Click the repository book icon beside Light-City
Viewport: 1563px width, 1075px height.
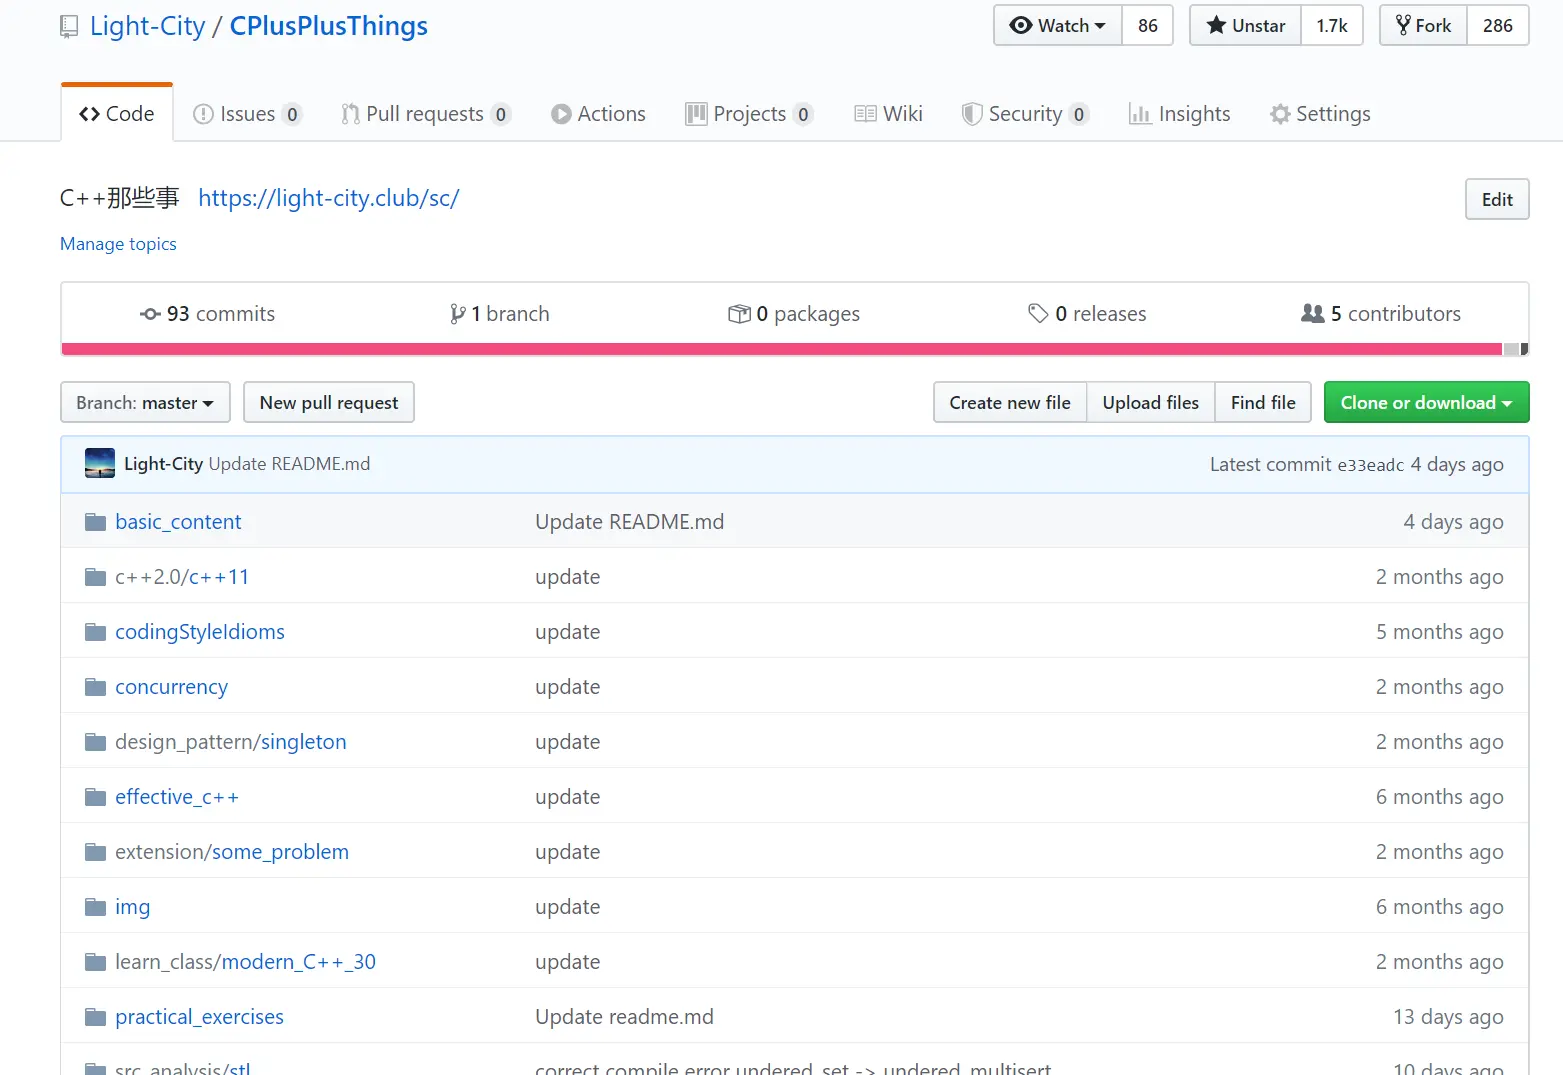pos(69,27)
